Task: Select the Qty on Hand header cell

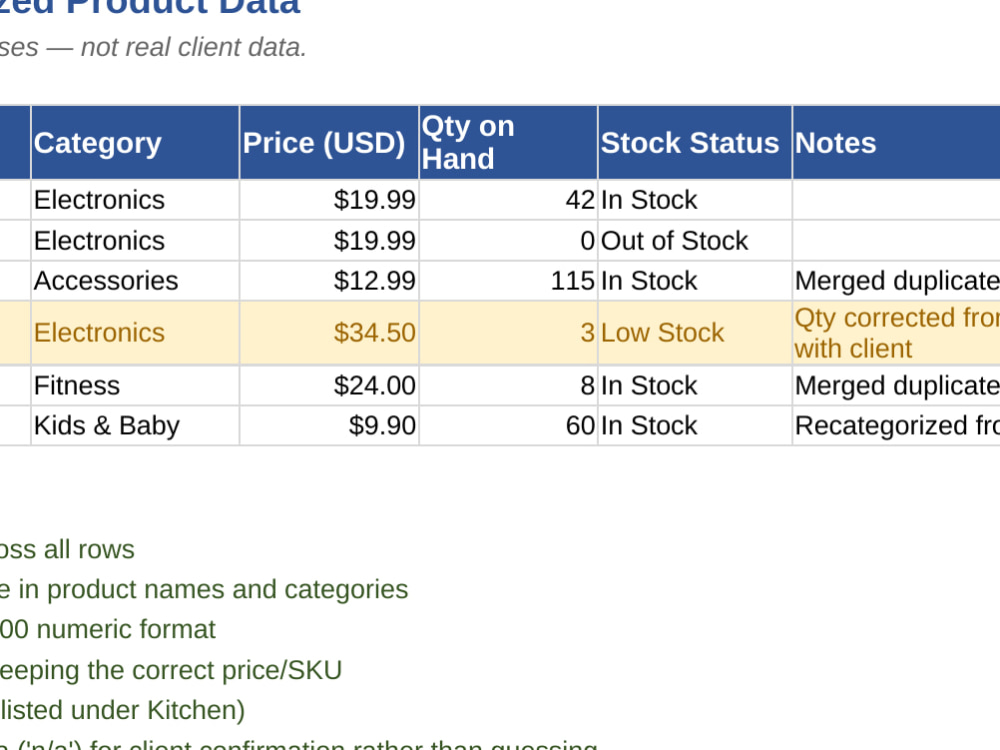Action: tap(508, 143)
